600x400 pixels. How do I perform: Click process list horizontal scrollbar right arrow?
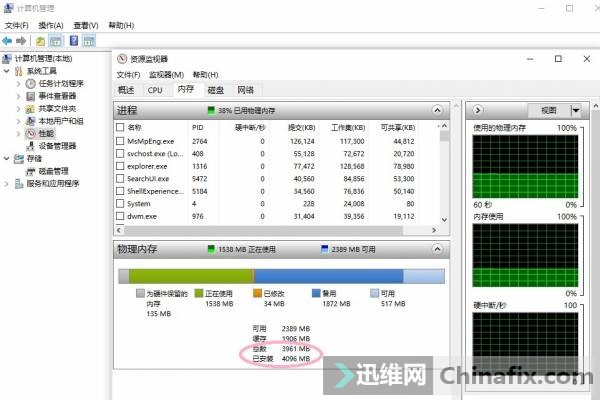tap(434, 230)
